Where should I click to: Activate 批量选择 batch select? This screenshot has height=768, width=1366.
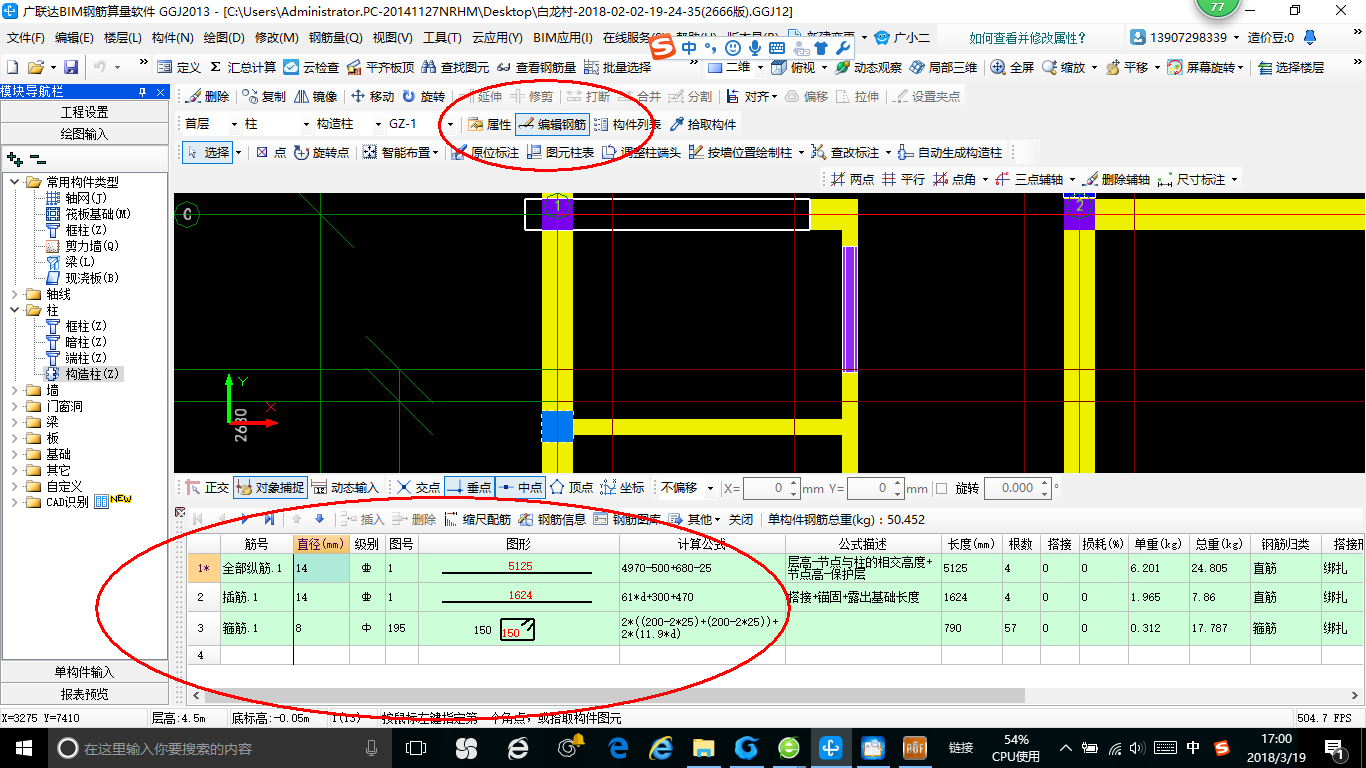pyautogui.click(x=617, y=67)
